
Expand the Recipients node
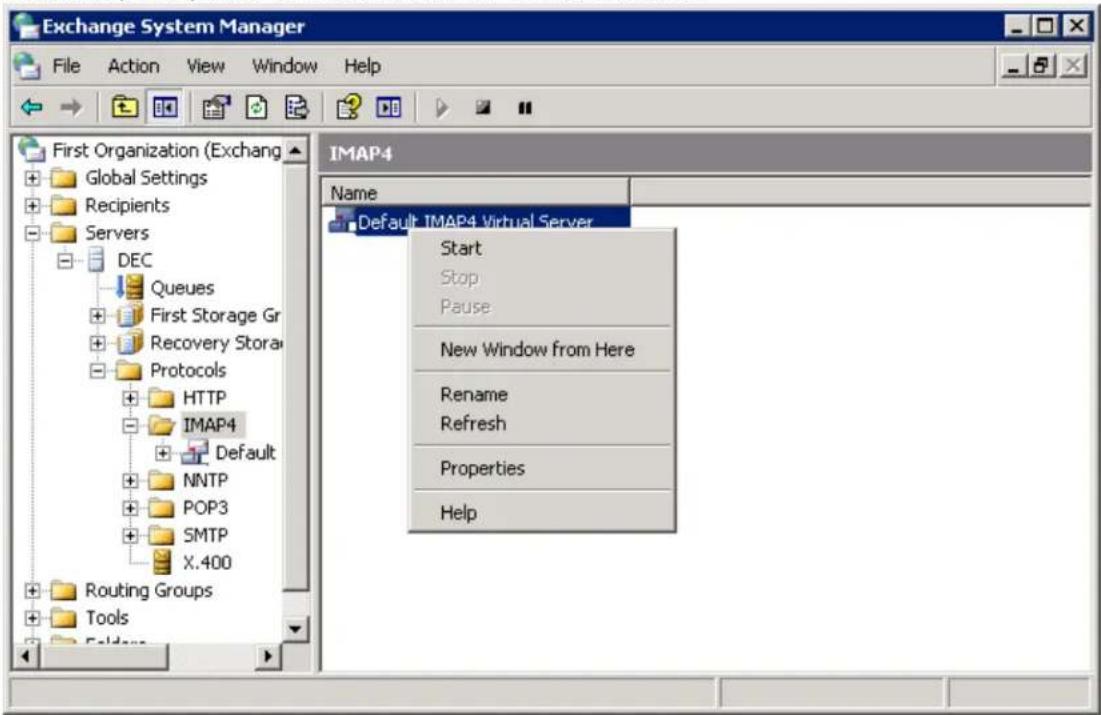32,205
